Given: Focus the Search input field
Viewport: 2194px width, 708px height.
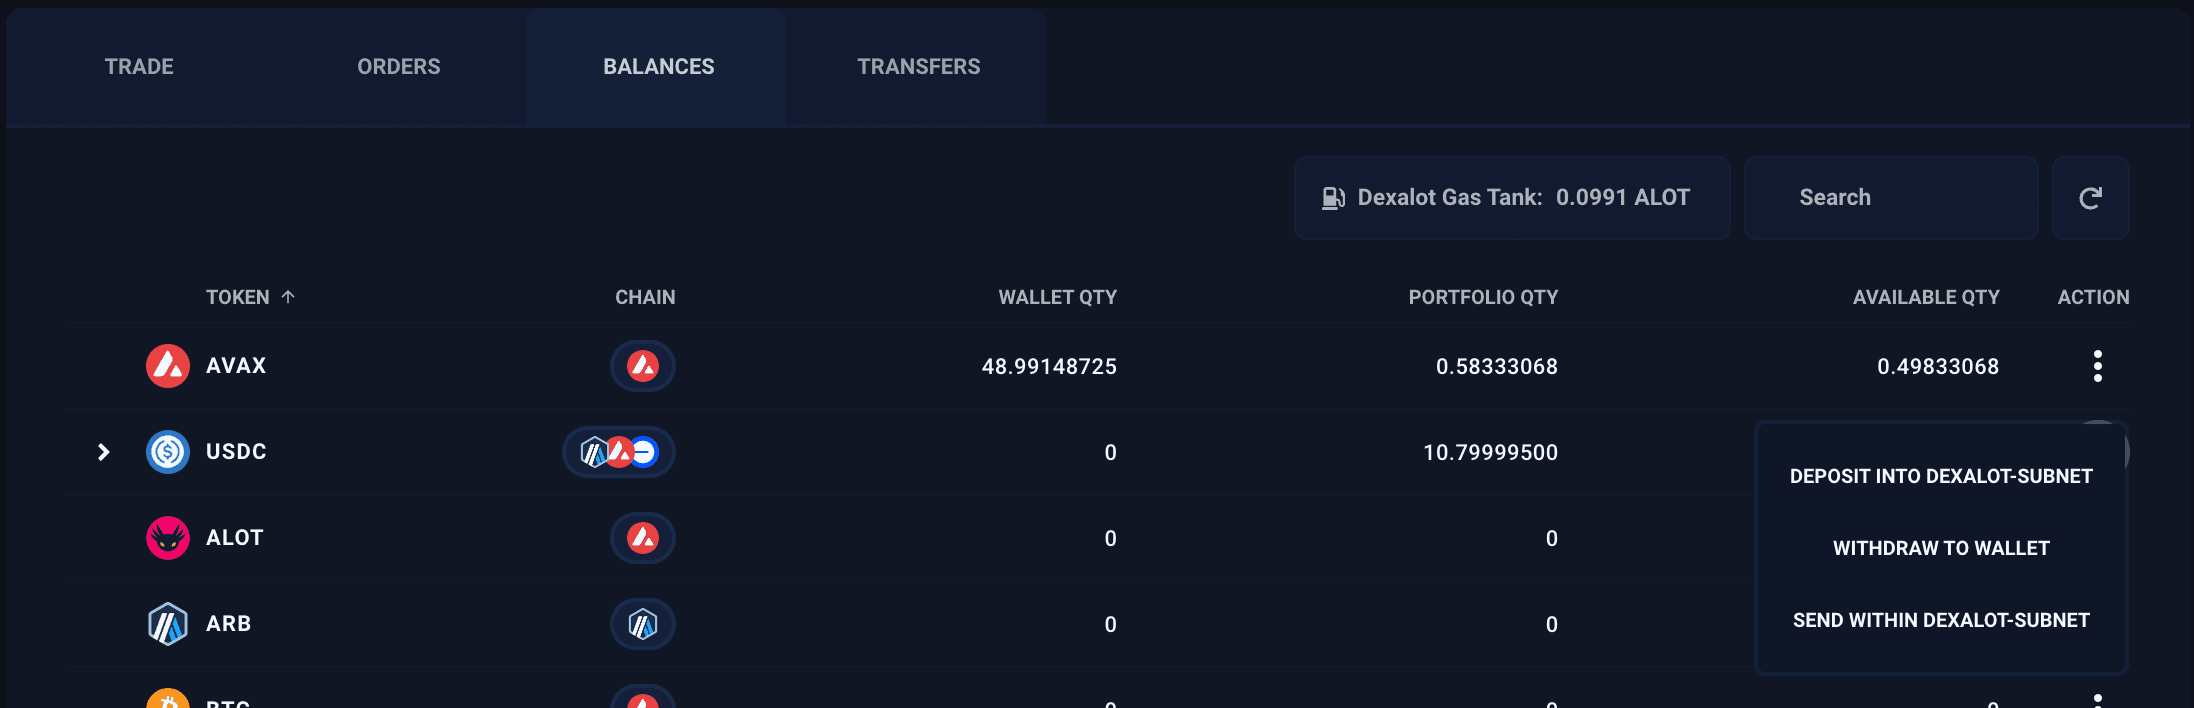Looking at the screenshot, I should point(1890,198).
